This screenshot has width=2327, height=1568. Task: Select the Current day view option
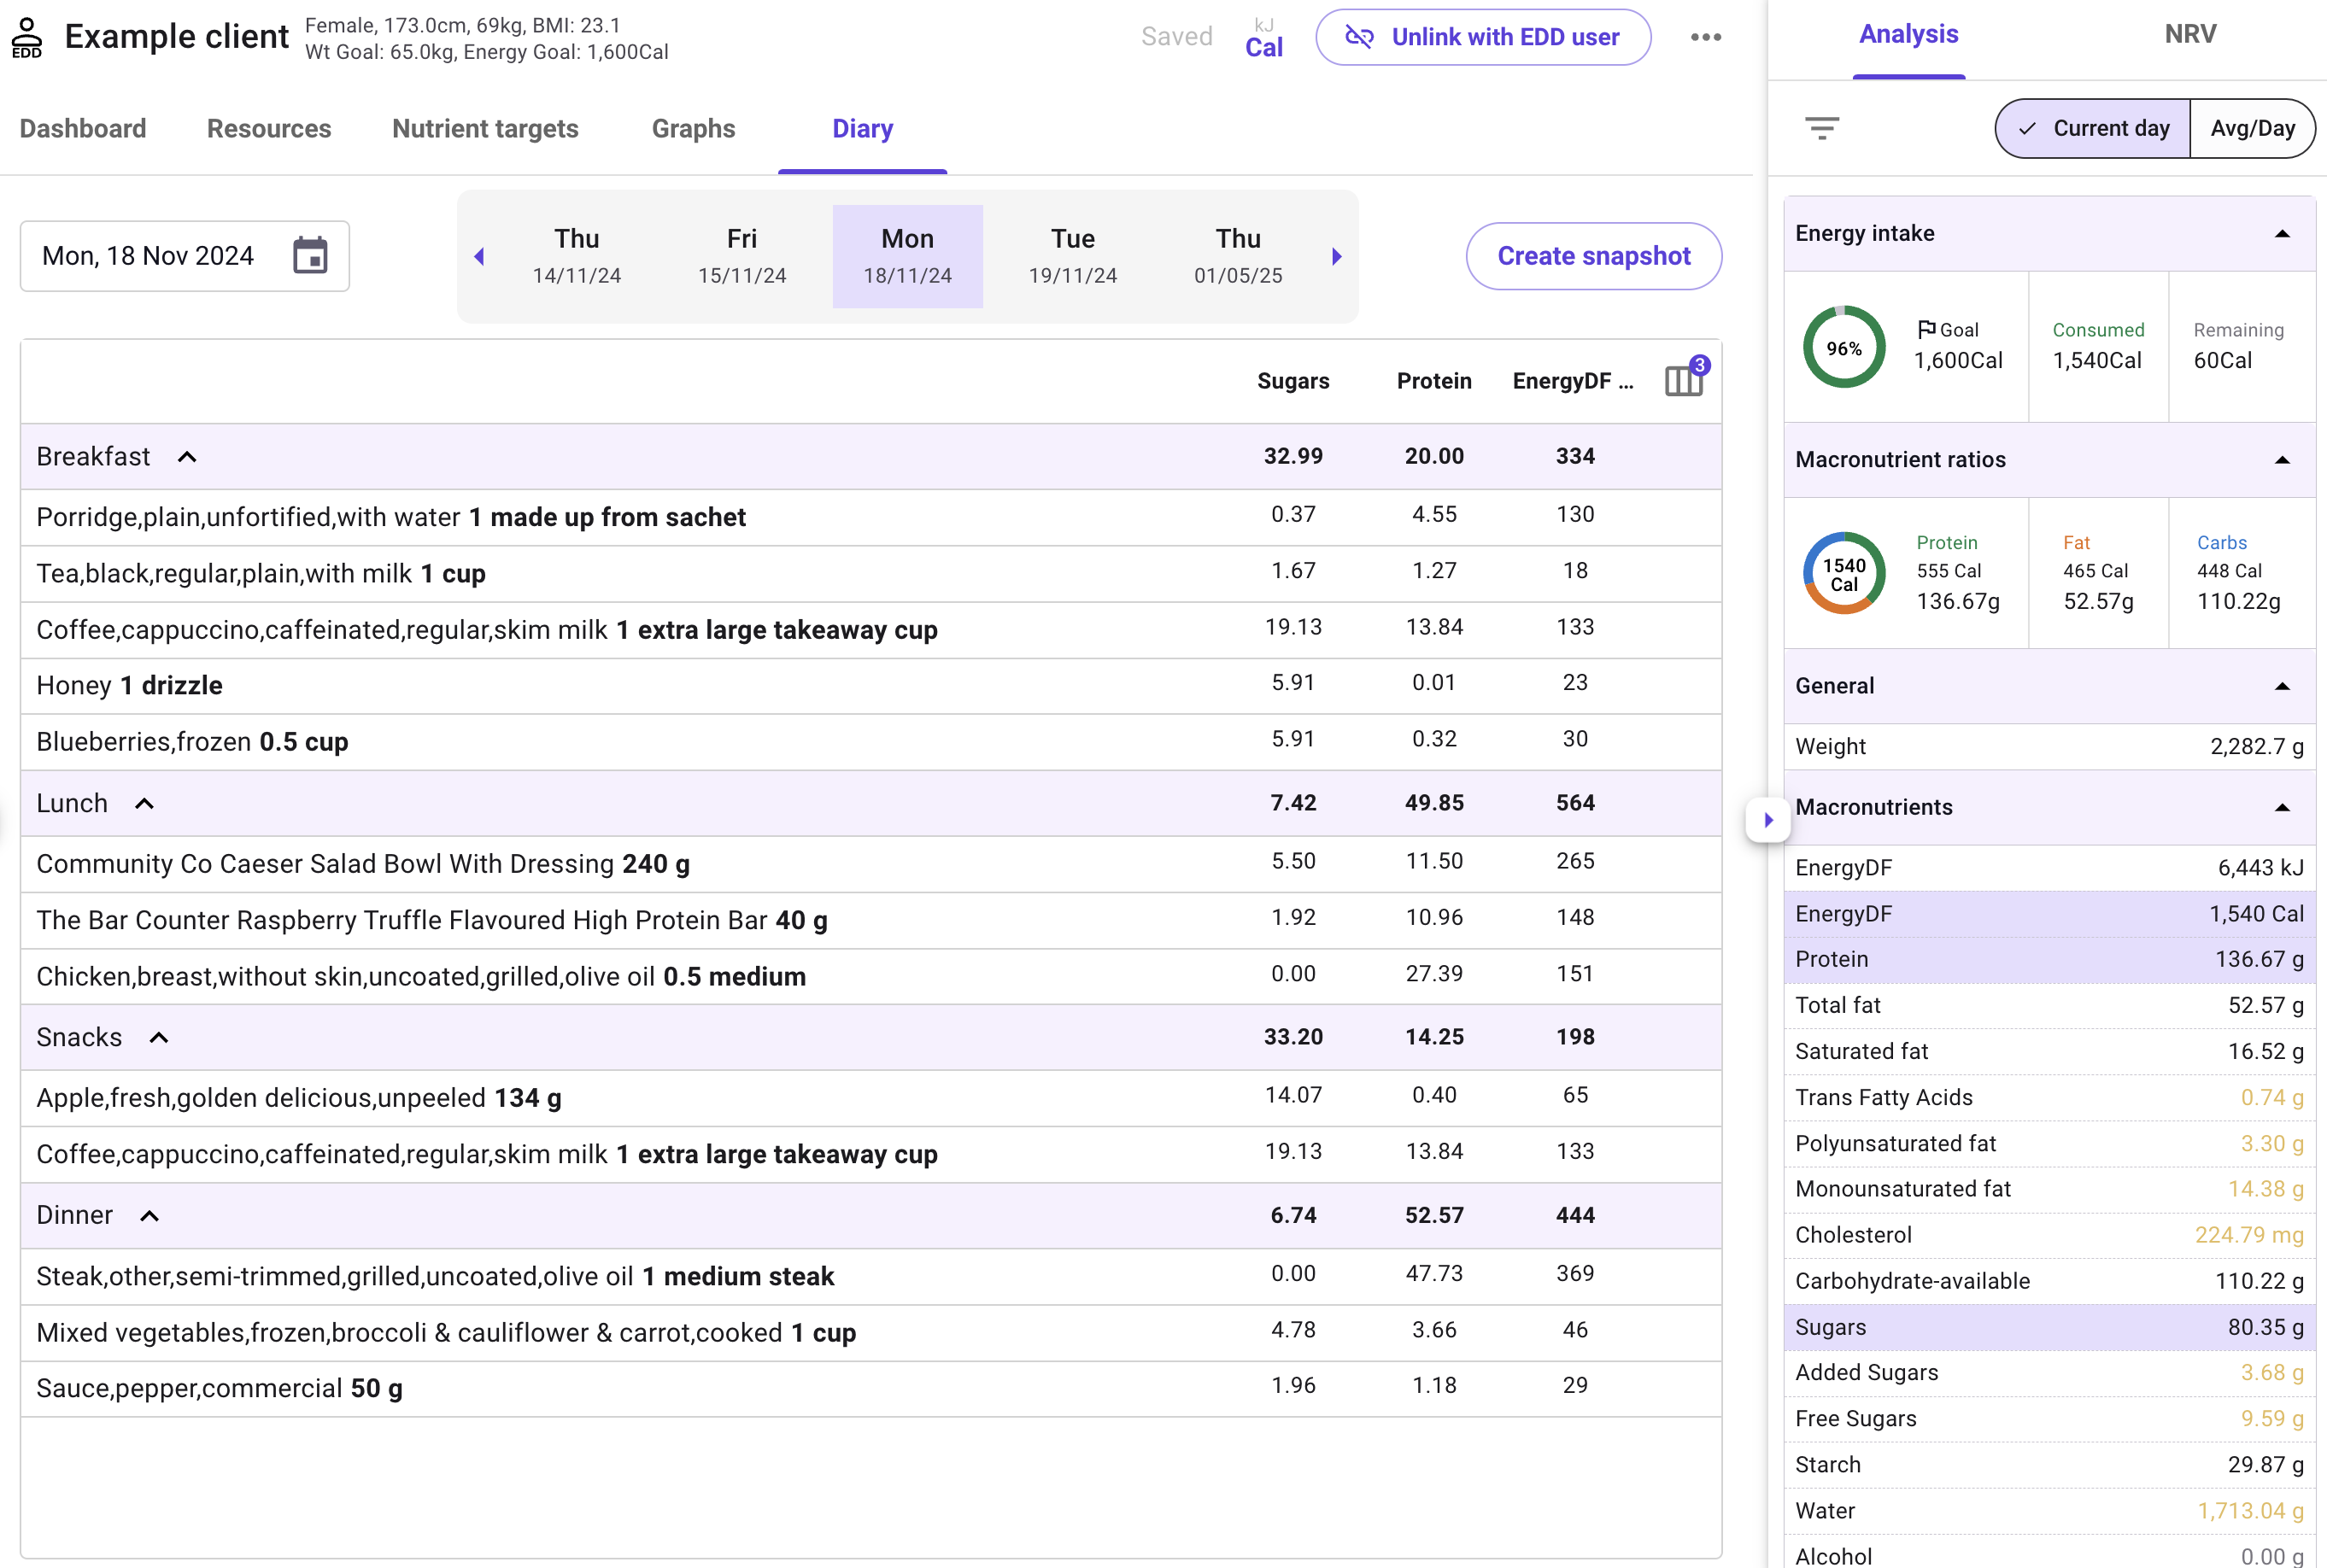coord(2093,128)
